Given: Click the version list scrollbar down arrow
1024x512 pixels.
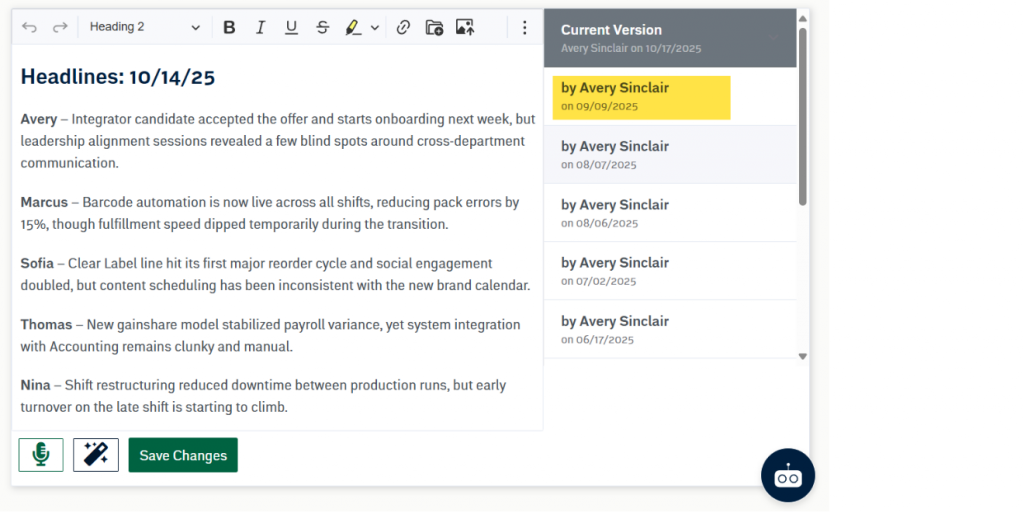Looking at the screenshot, I should pos(802,355).
